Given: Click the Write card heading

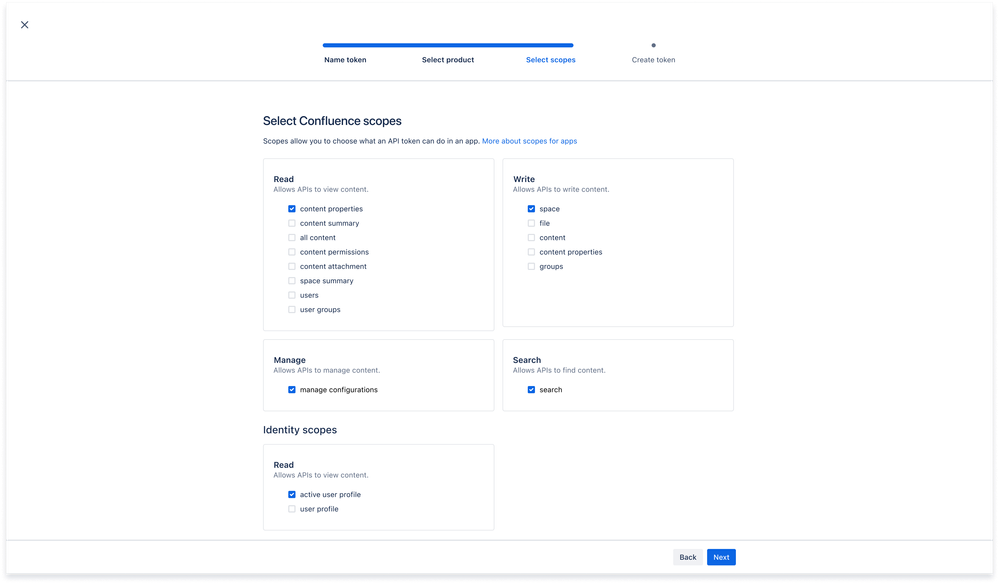Looking at the screenshot, I should (524, 179).
